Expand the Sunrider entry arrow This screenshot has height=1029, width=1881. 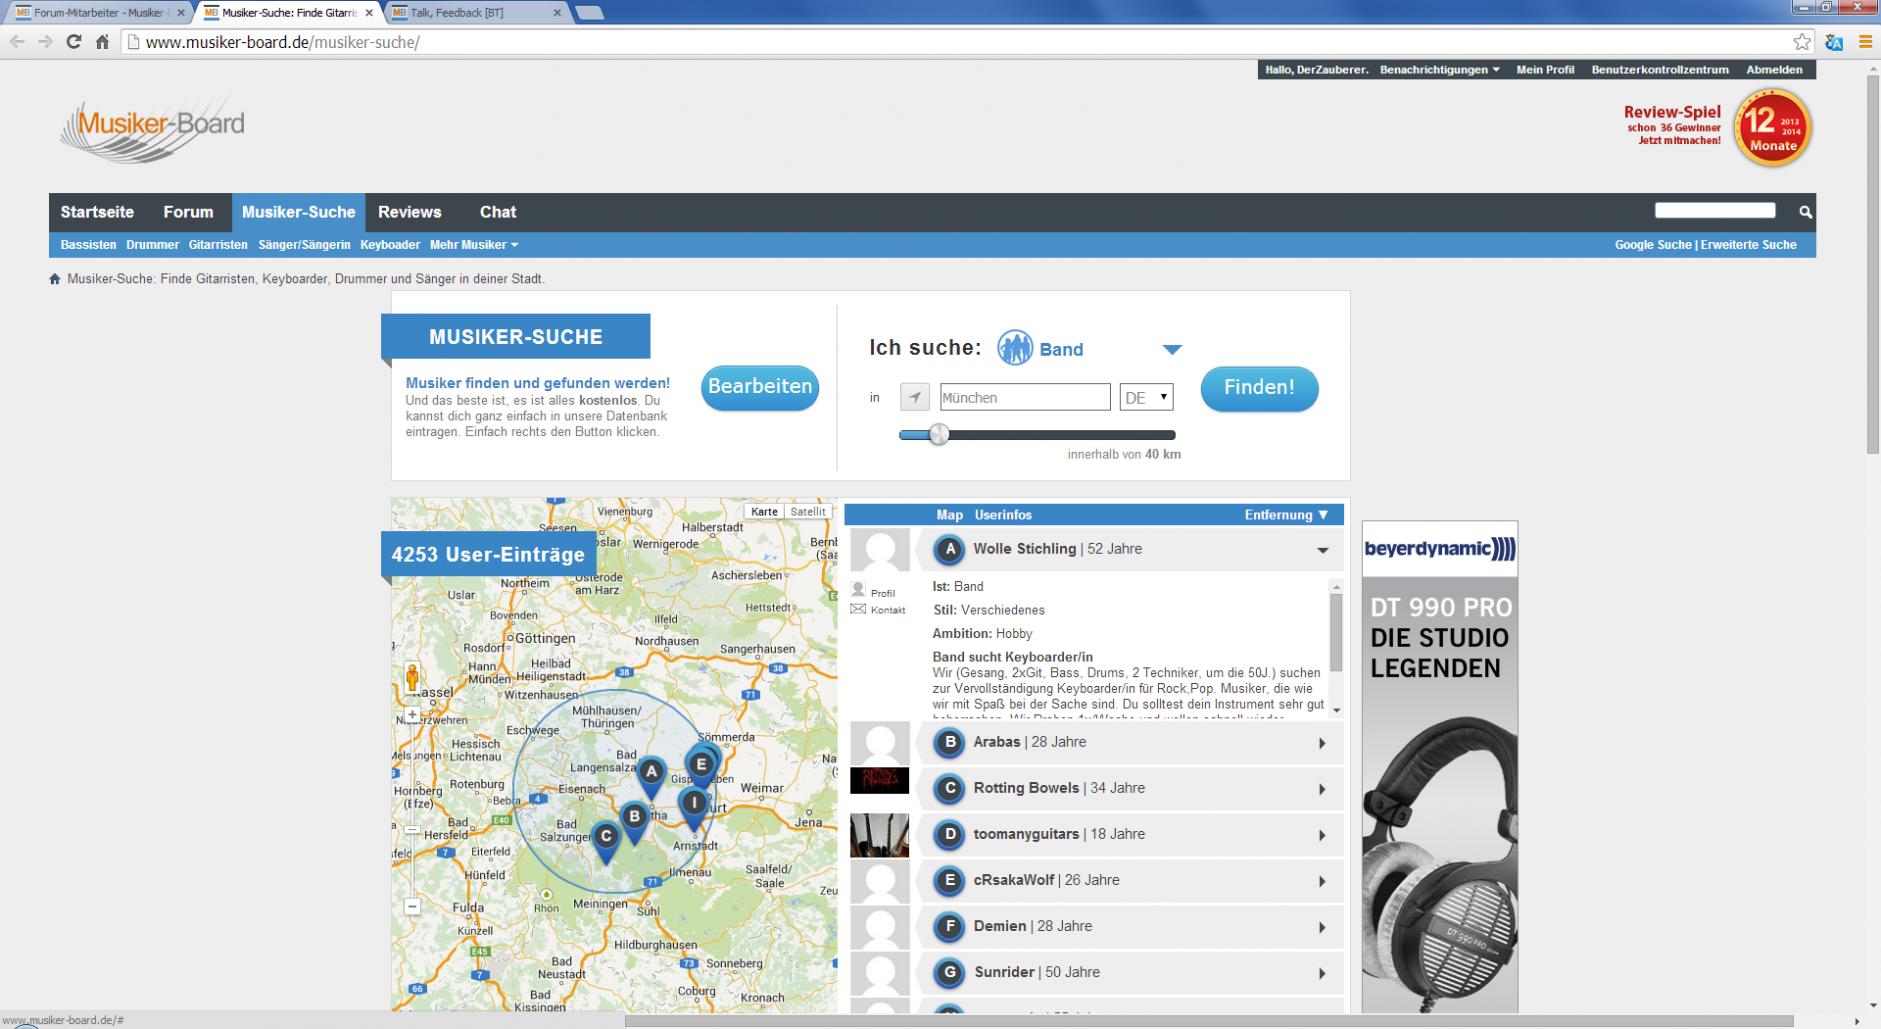[x=1322, y=973]
